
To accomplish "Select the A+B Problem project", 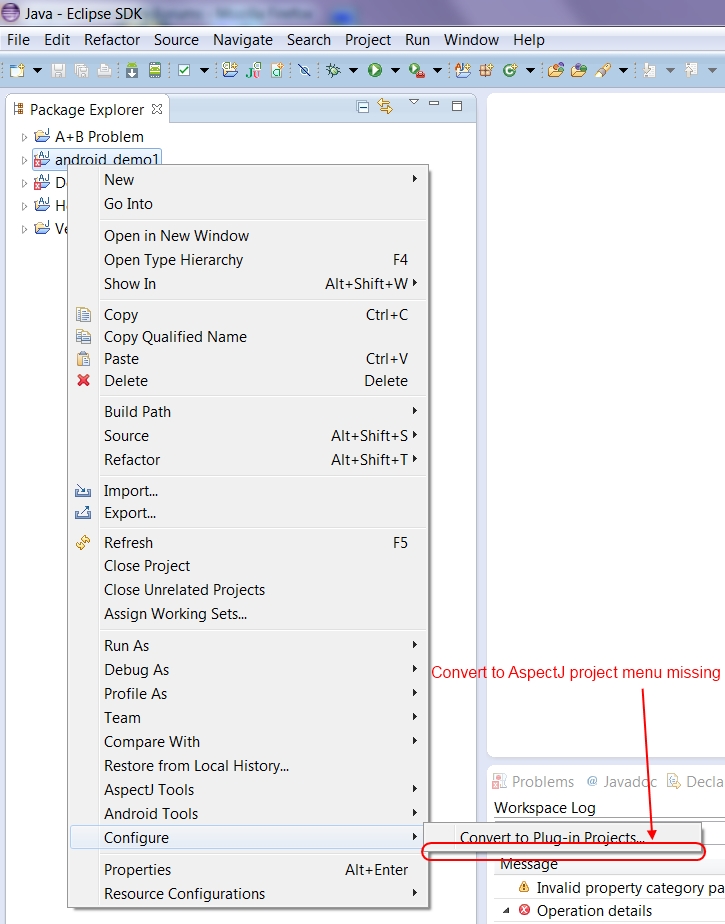I will point(99,137).
